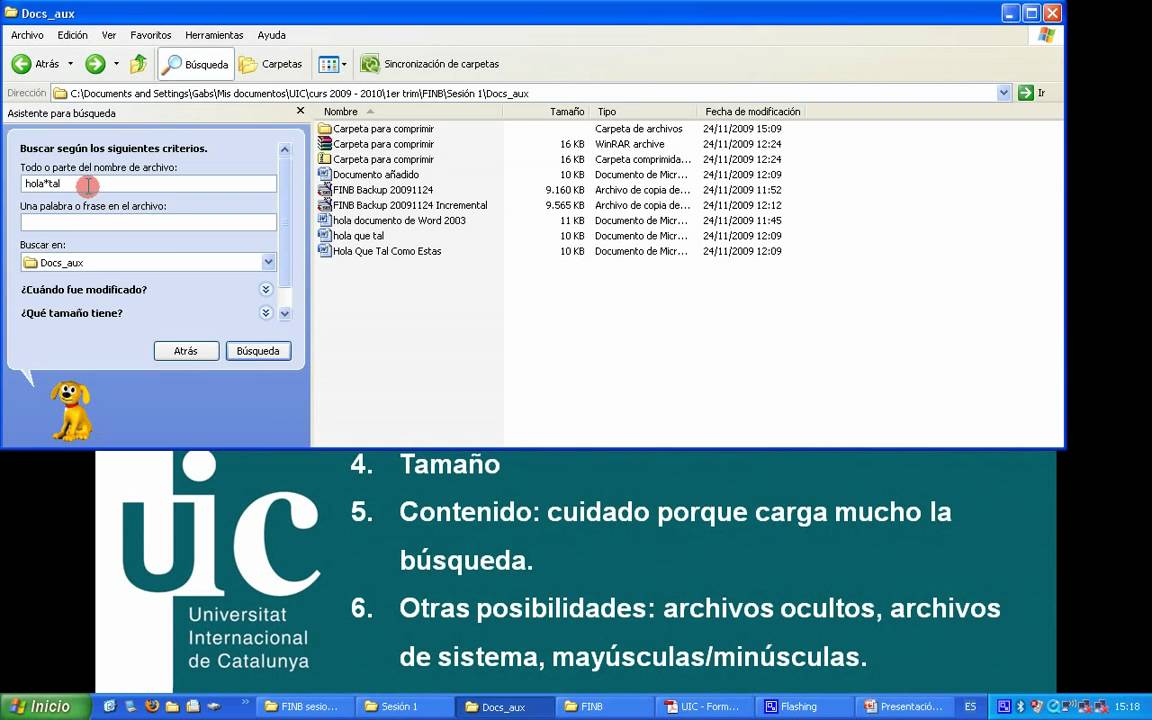
Task: Close the Asistente para búsqueda pane
Action: coord(300,111)
